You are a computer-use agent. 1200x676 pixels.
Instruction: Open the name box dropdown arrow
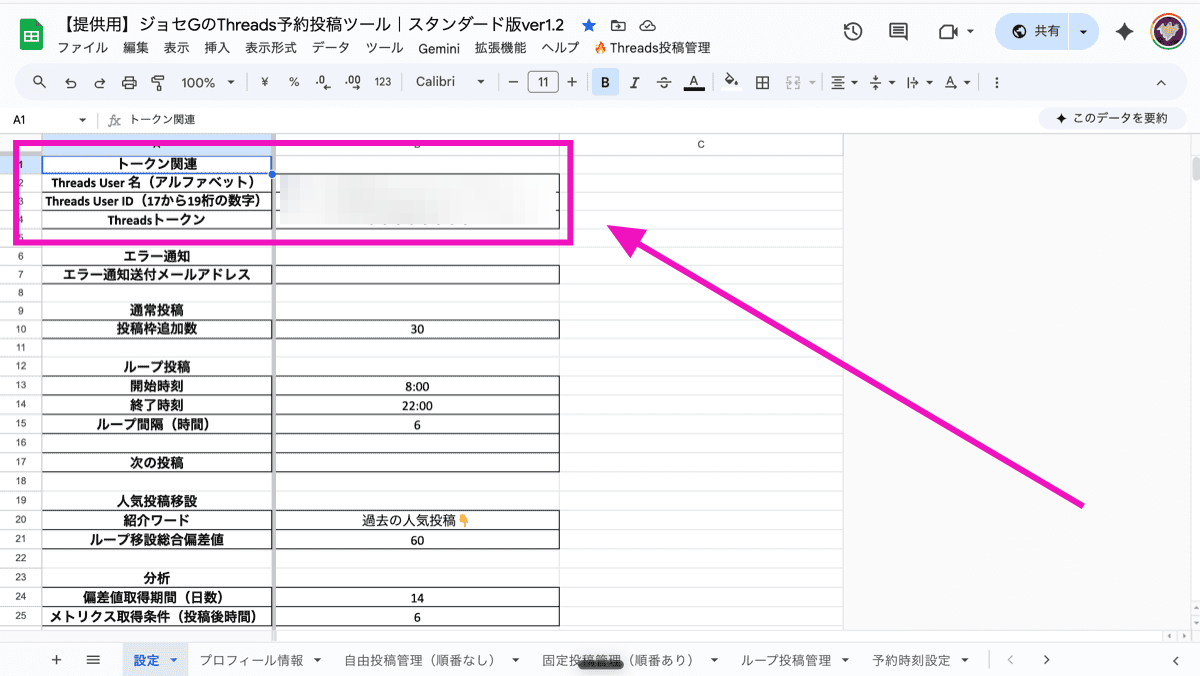[82, 120]
